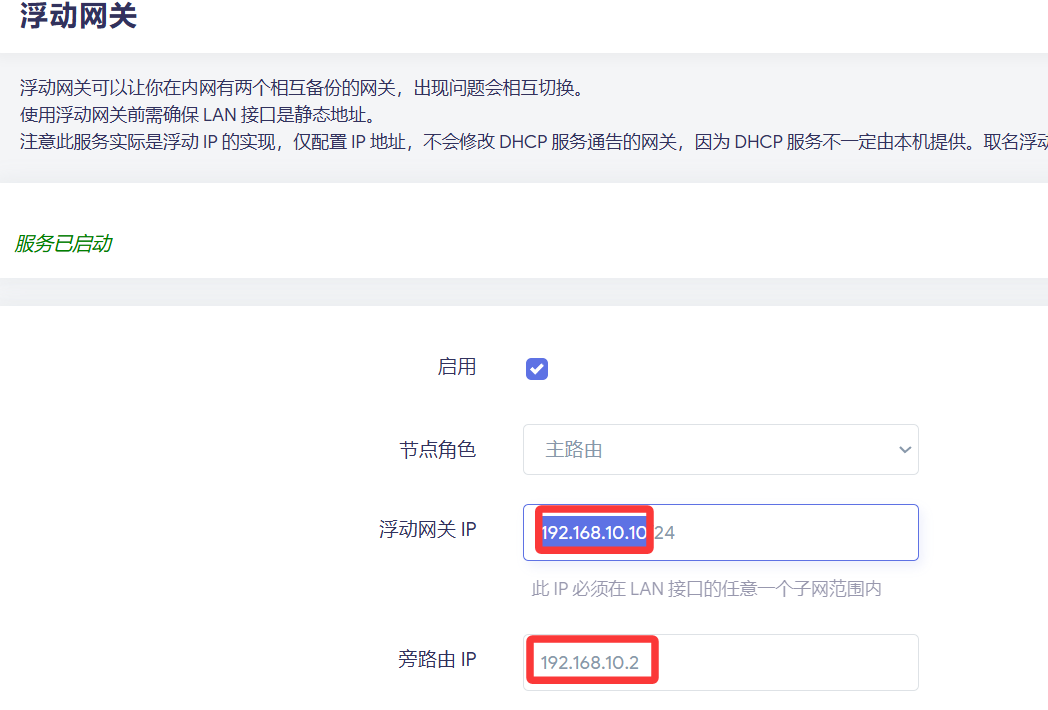Click the highlighted 192.168.10.10 text
Image resolution: width=1048 pixels, height=710 pixels.
(594, 533)
